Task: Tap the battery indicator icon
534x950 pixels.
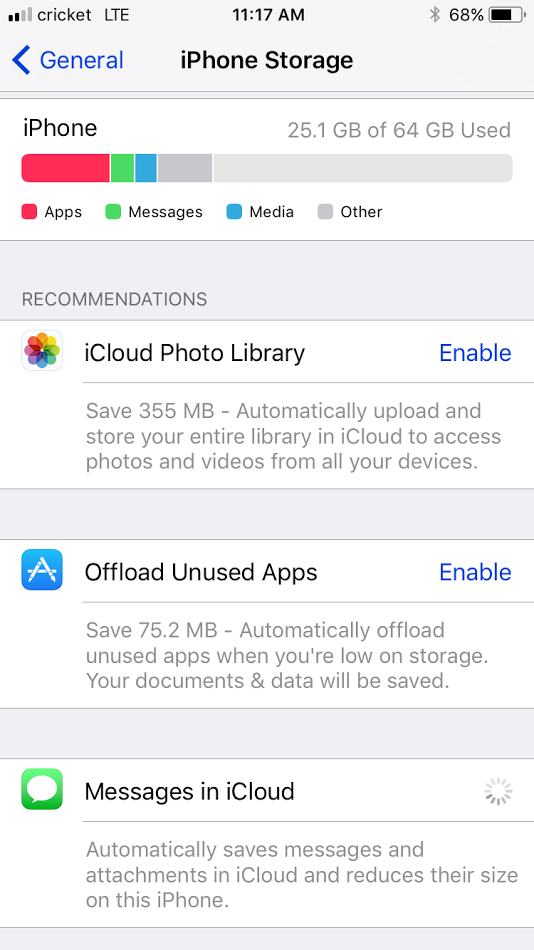Action: [x=508, y=15]
